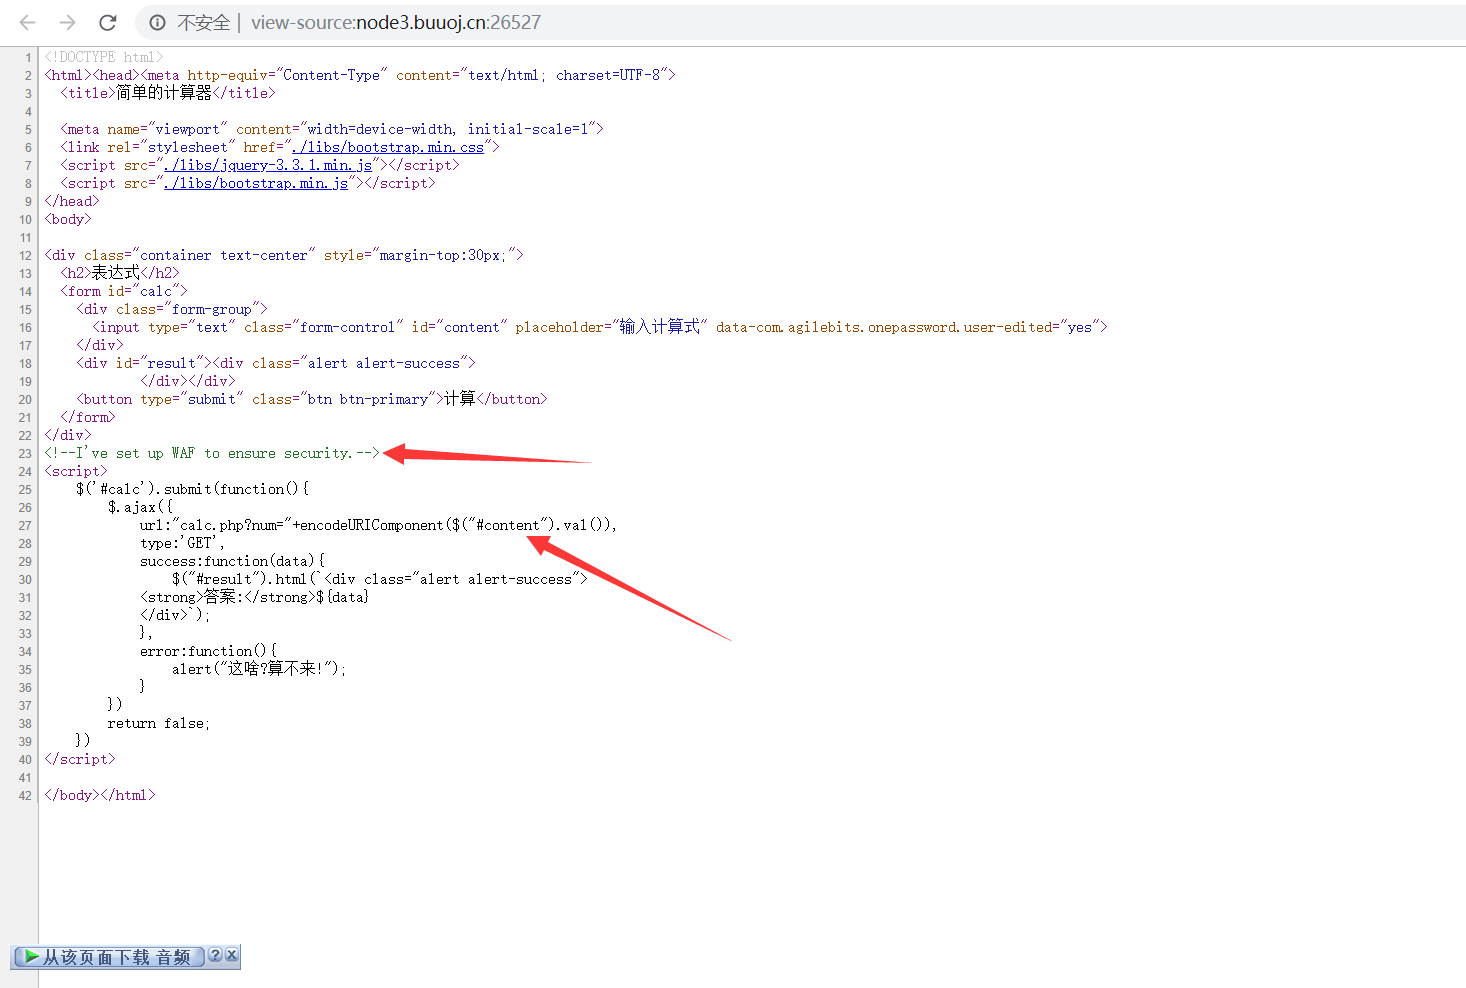Click the type:'GET' line
This screenshot has width=1466, height=988.
[182, 543]
